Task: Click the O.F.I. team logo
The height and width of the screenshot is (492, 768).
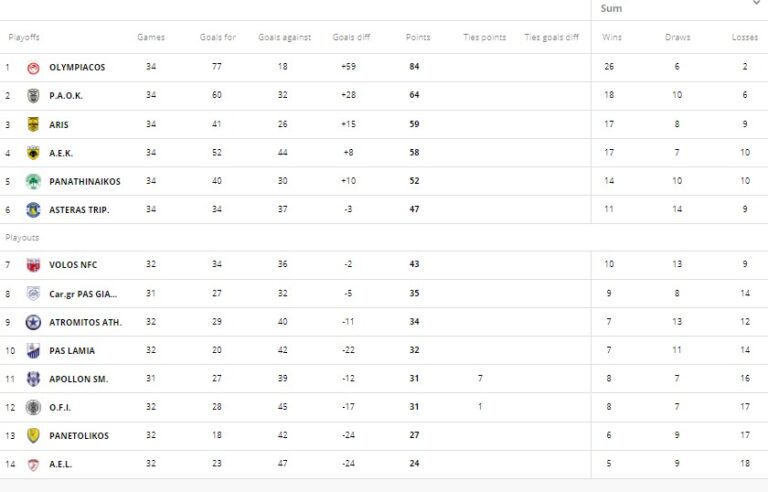Action: (33, 407)
